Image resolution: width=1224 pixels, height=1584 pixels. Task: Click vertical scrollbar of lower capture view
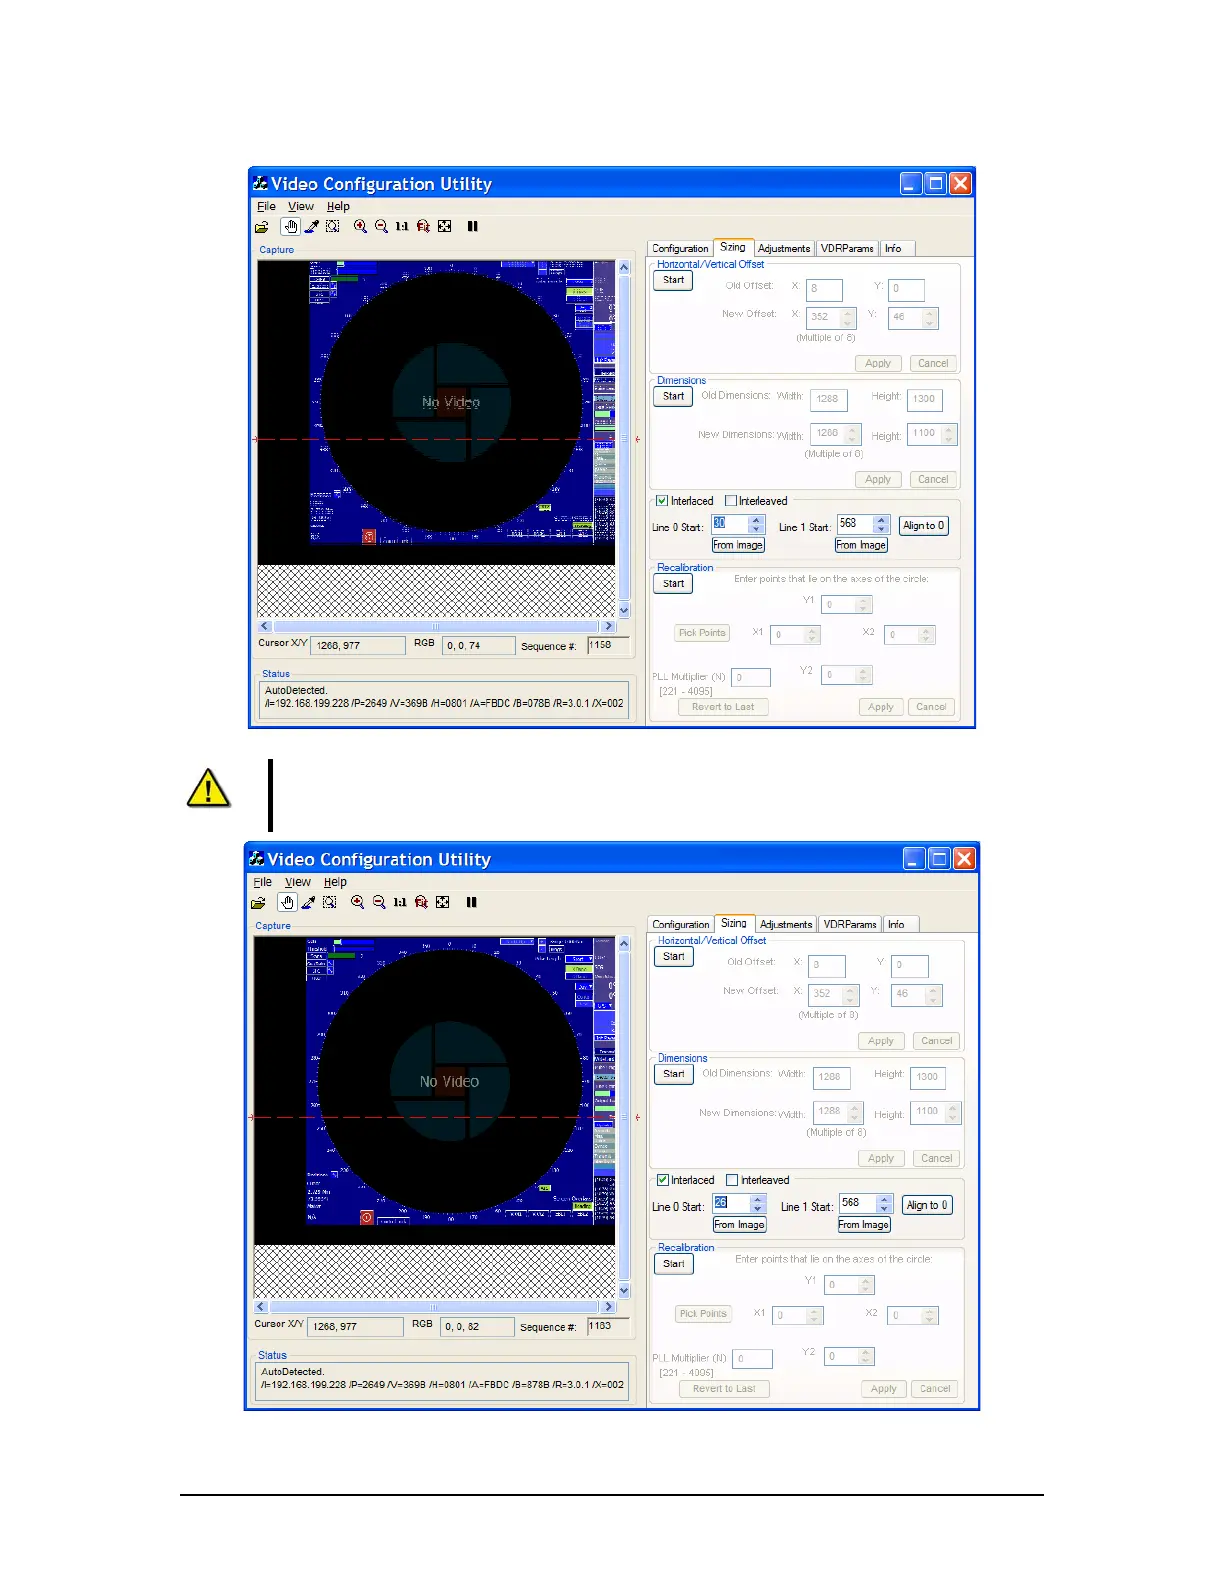click(x=625, y=1117)
